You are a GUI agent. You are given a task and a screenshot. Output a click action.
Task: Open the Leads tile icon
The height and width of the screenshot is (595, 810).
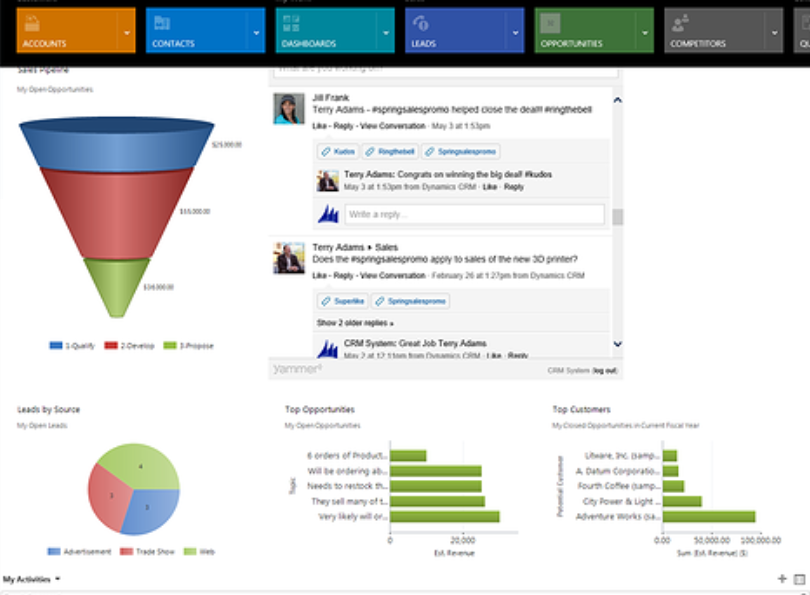[x=420, y=23]
